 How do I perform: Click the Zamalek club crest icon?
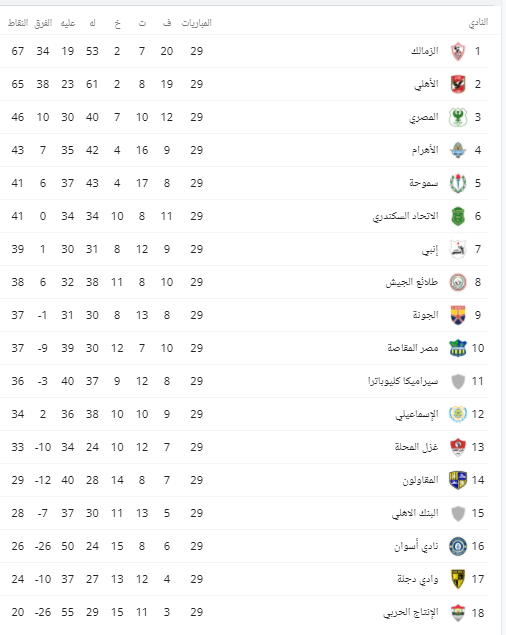458,51
